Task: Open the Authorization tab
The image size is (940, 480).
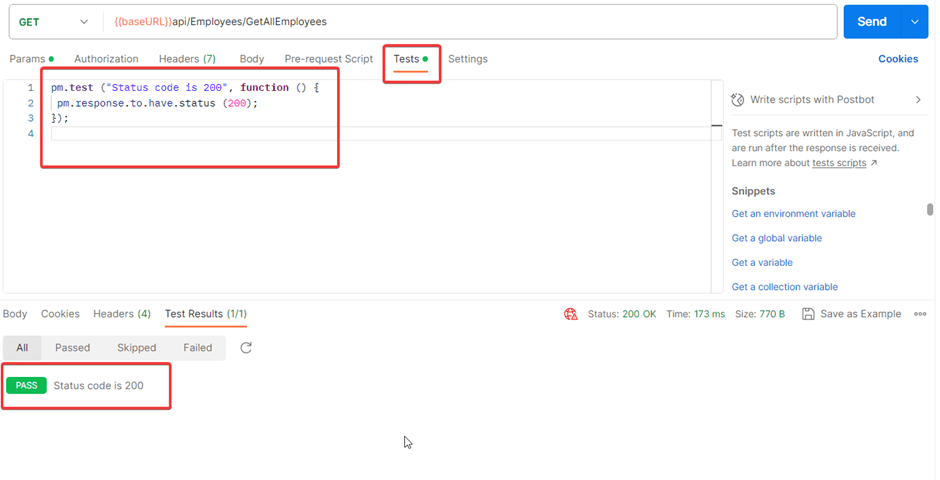Action: (x=106, y=59)
